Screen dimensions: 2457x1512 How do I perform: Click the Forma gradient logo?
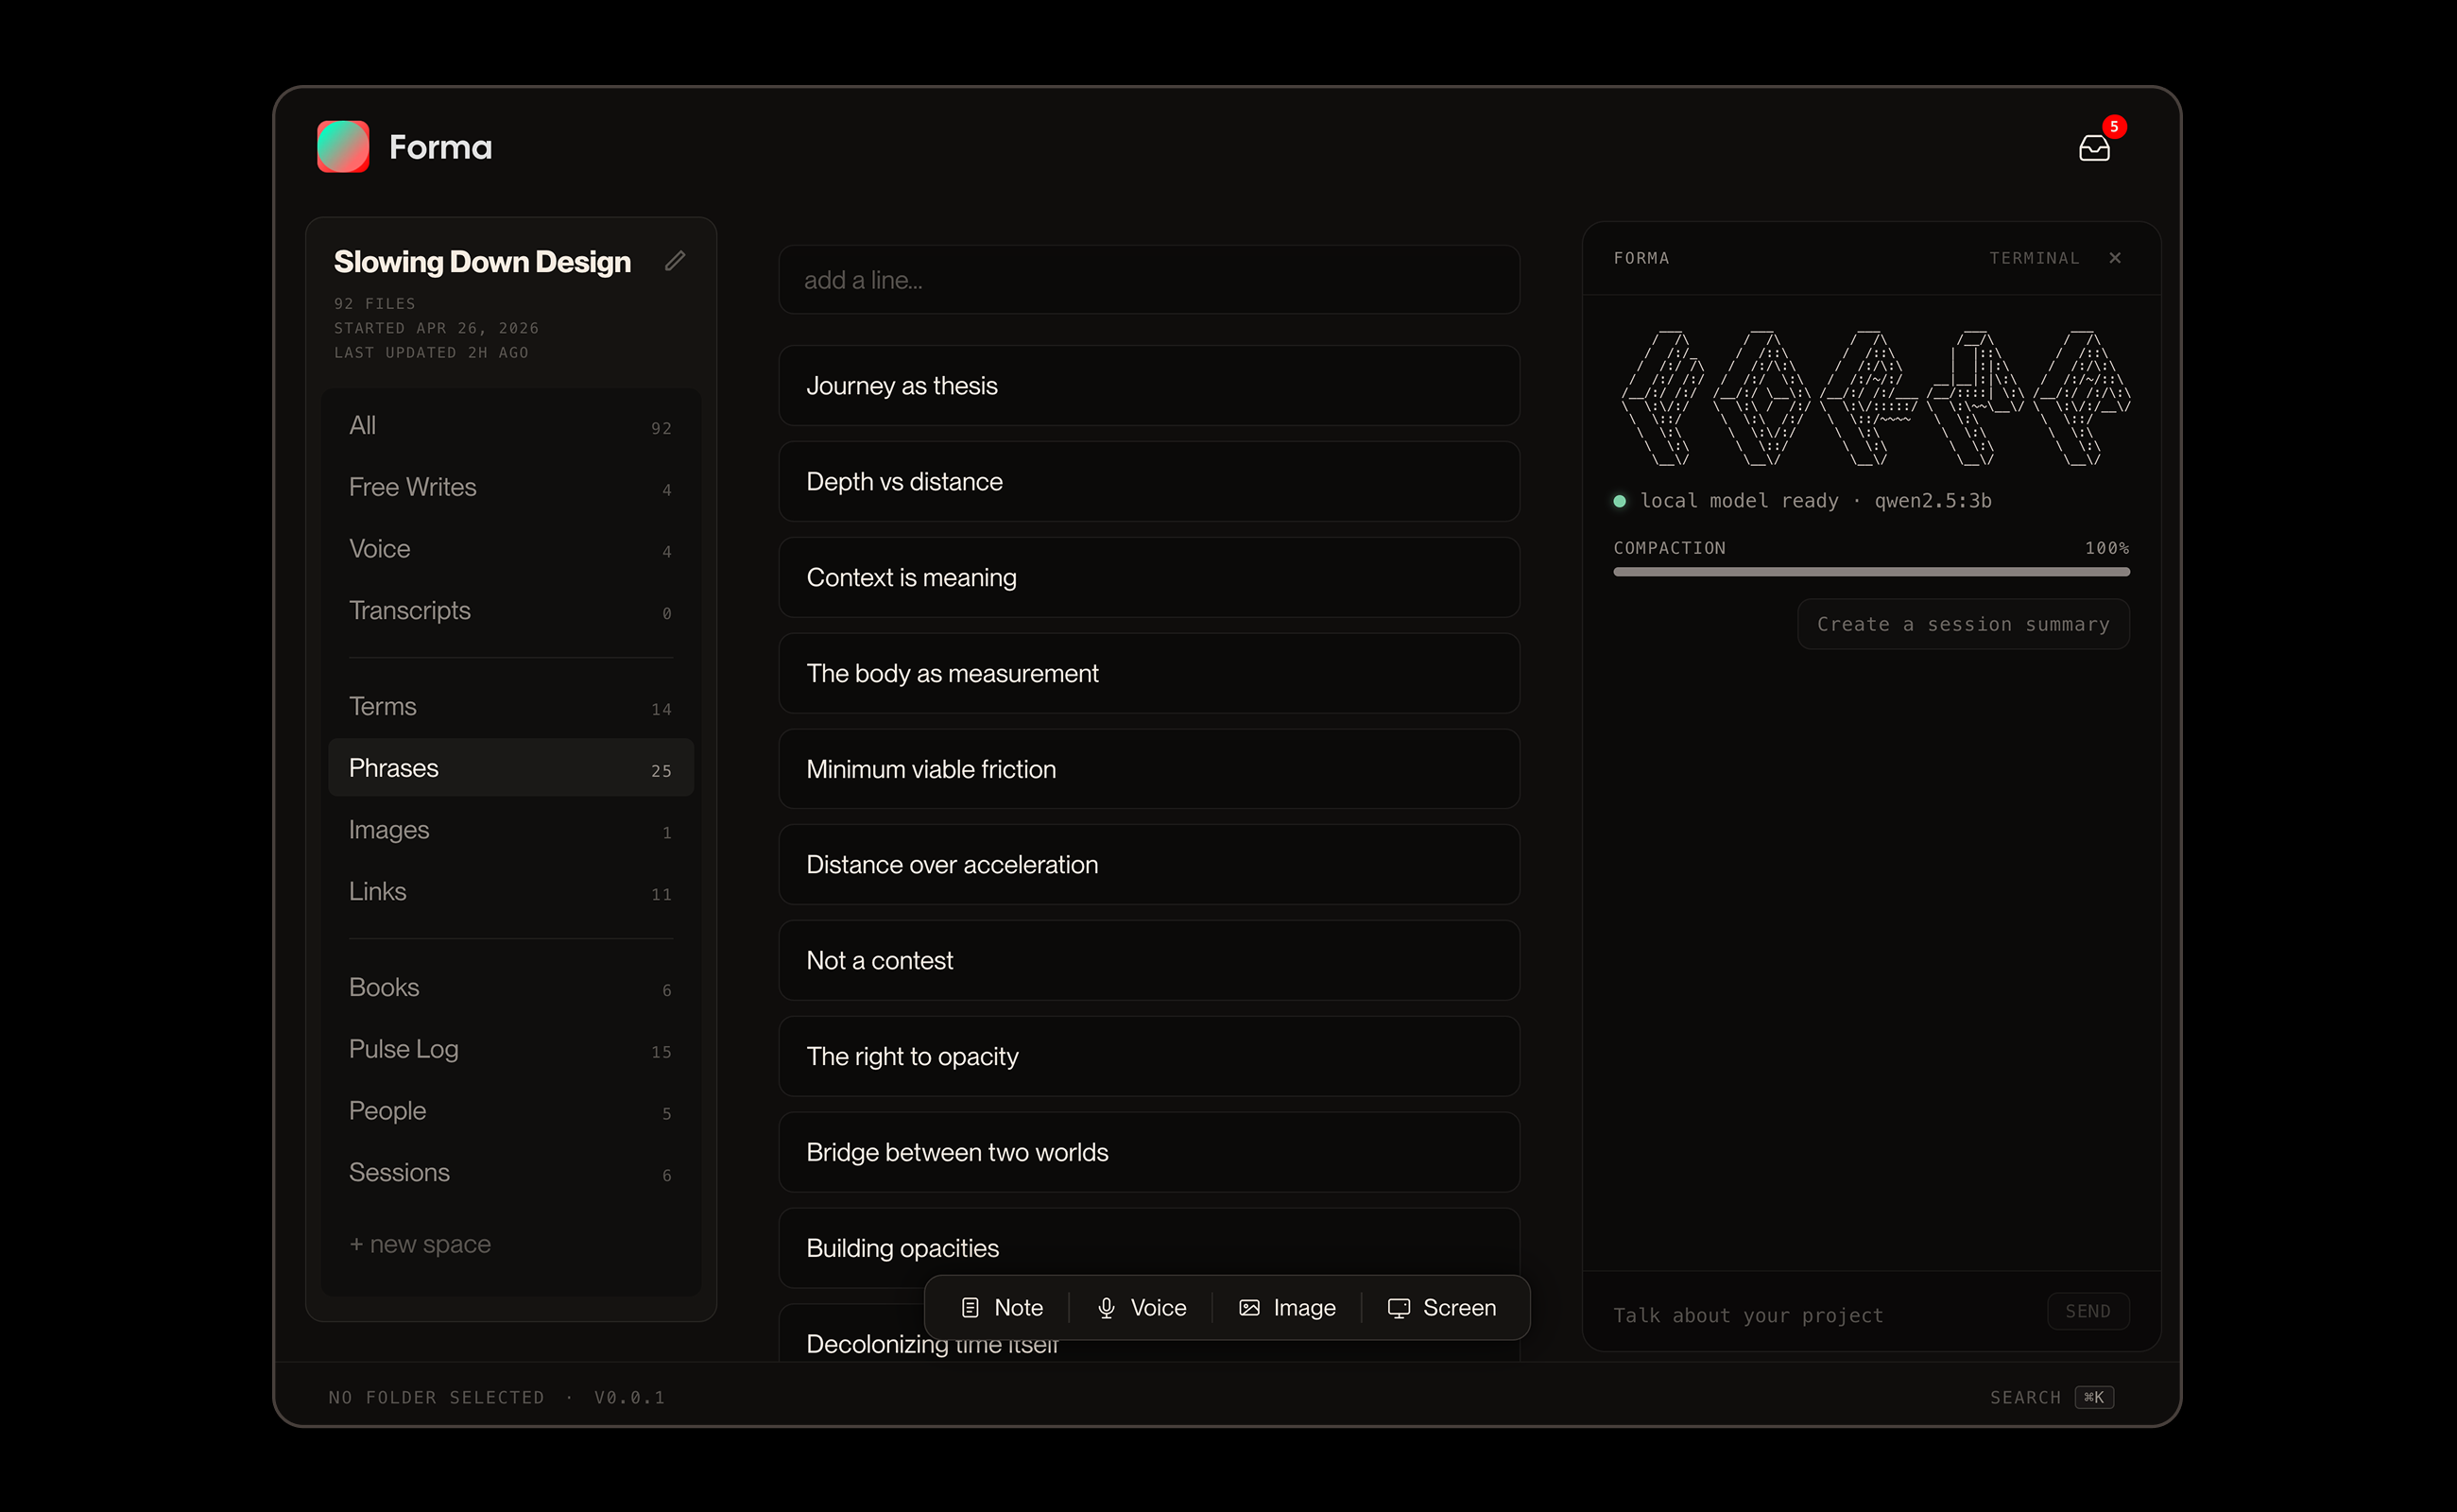pos(343,147)
